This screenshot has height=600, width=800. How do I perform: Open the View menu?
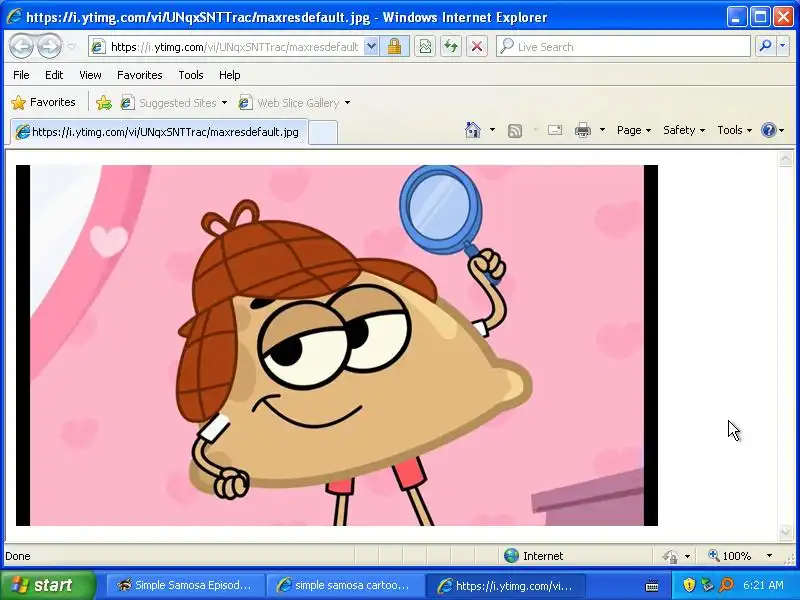[x=90, y=75]
